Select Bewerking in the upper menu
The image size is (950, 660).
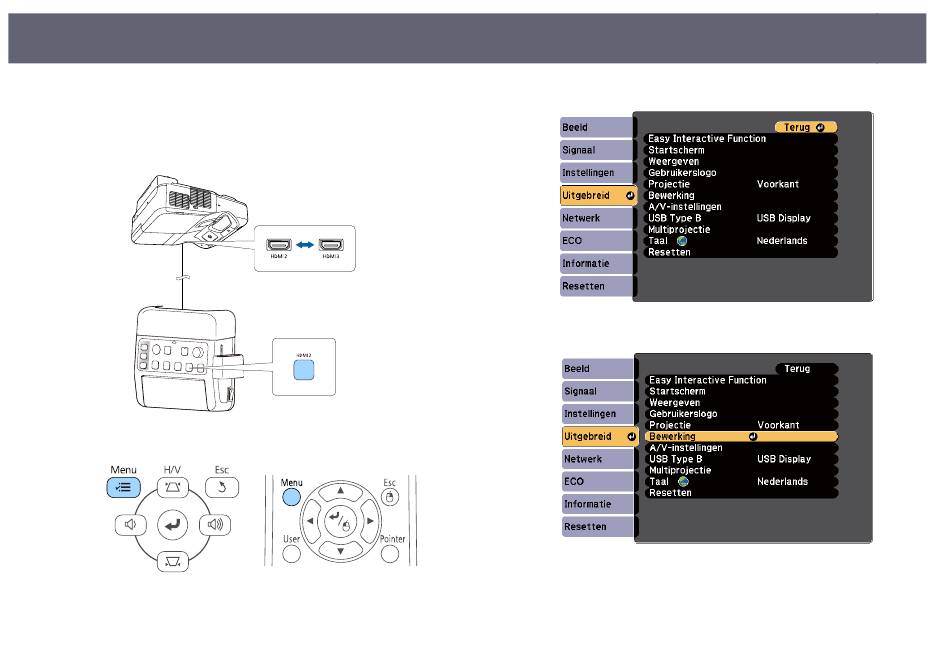pyautogui.click(x=740, y=195)
